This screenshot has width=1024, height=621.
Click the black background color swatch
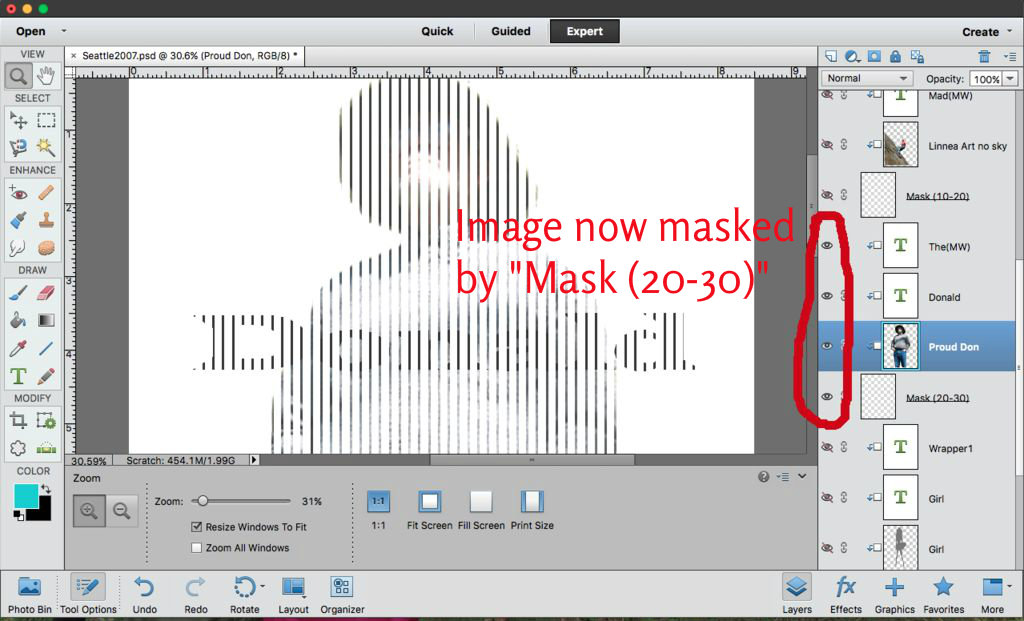(42, 512)
